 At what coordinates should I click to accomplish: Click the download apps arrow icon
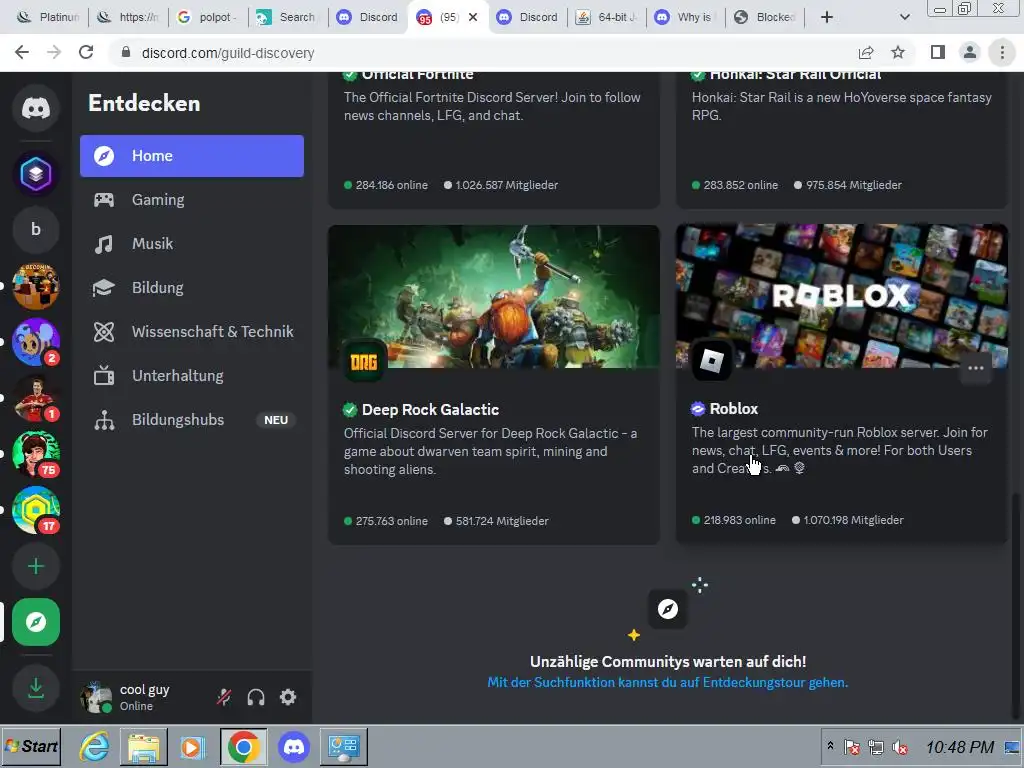[x=36, y=688]
